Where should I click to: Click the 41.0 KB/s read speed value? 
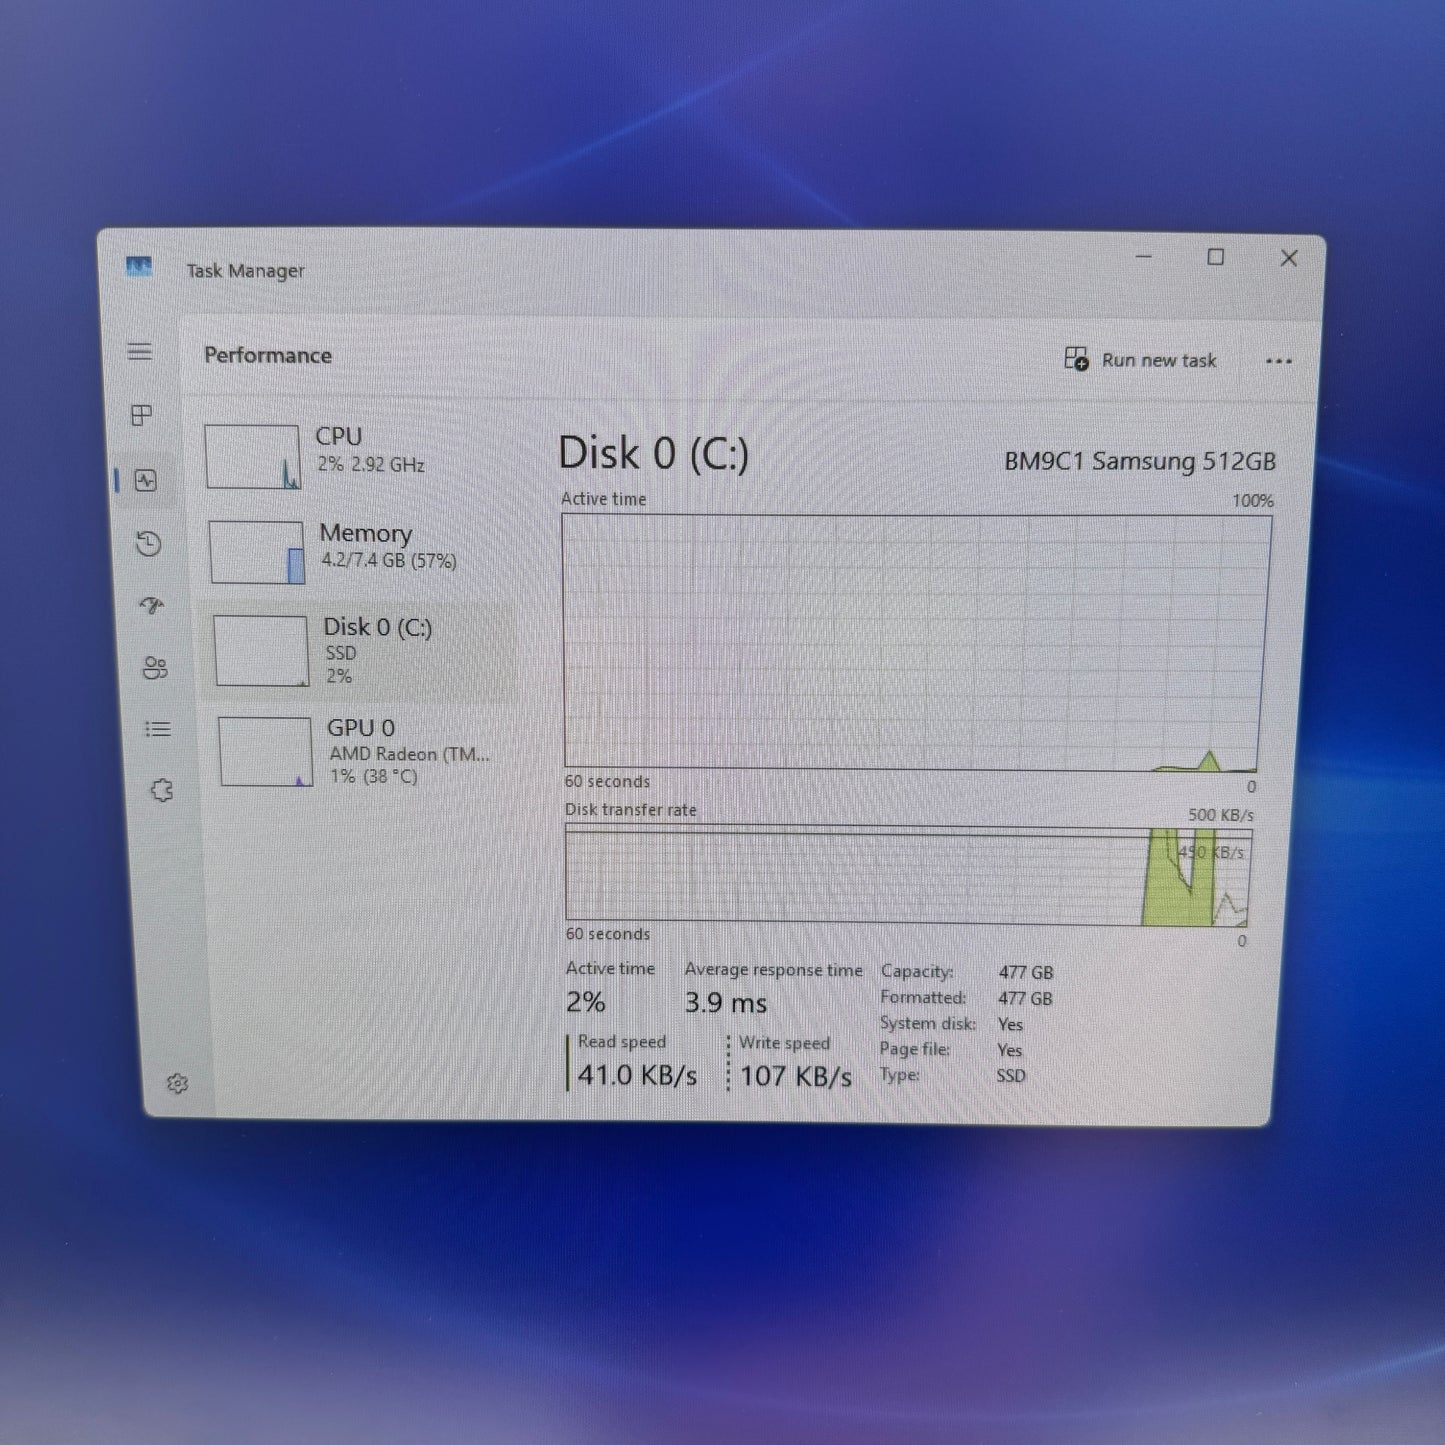tap(637, 1075)
